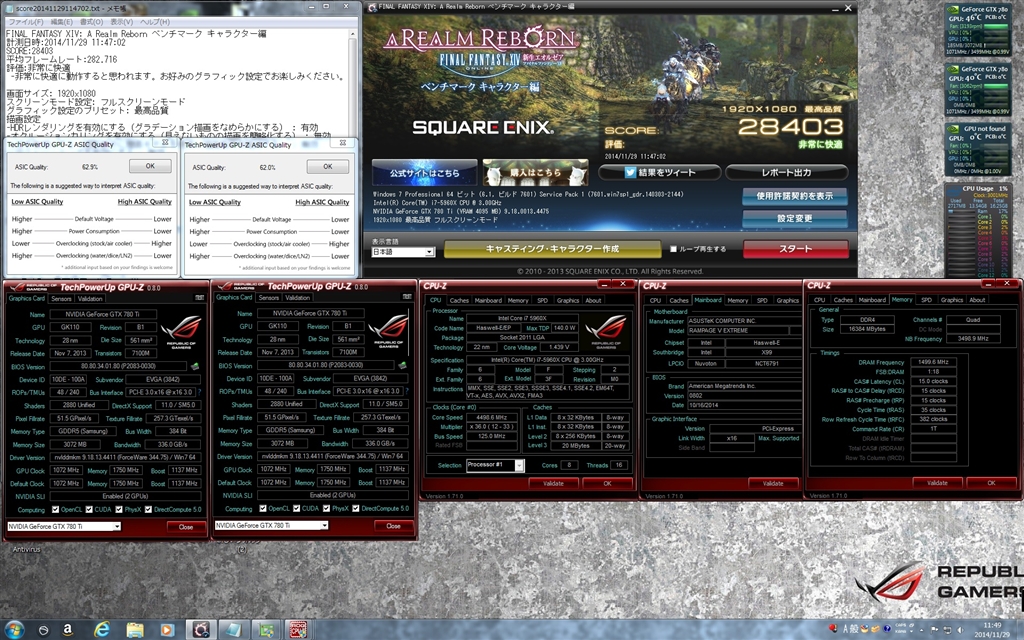
Task: Toggle PhysX checkbox in right GPU-Z window
Action: click(x=327, y=508)
